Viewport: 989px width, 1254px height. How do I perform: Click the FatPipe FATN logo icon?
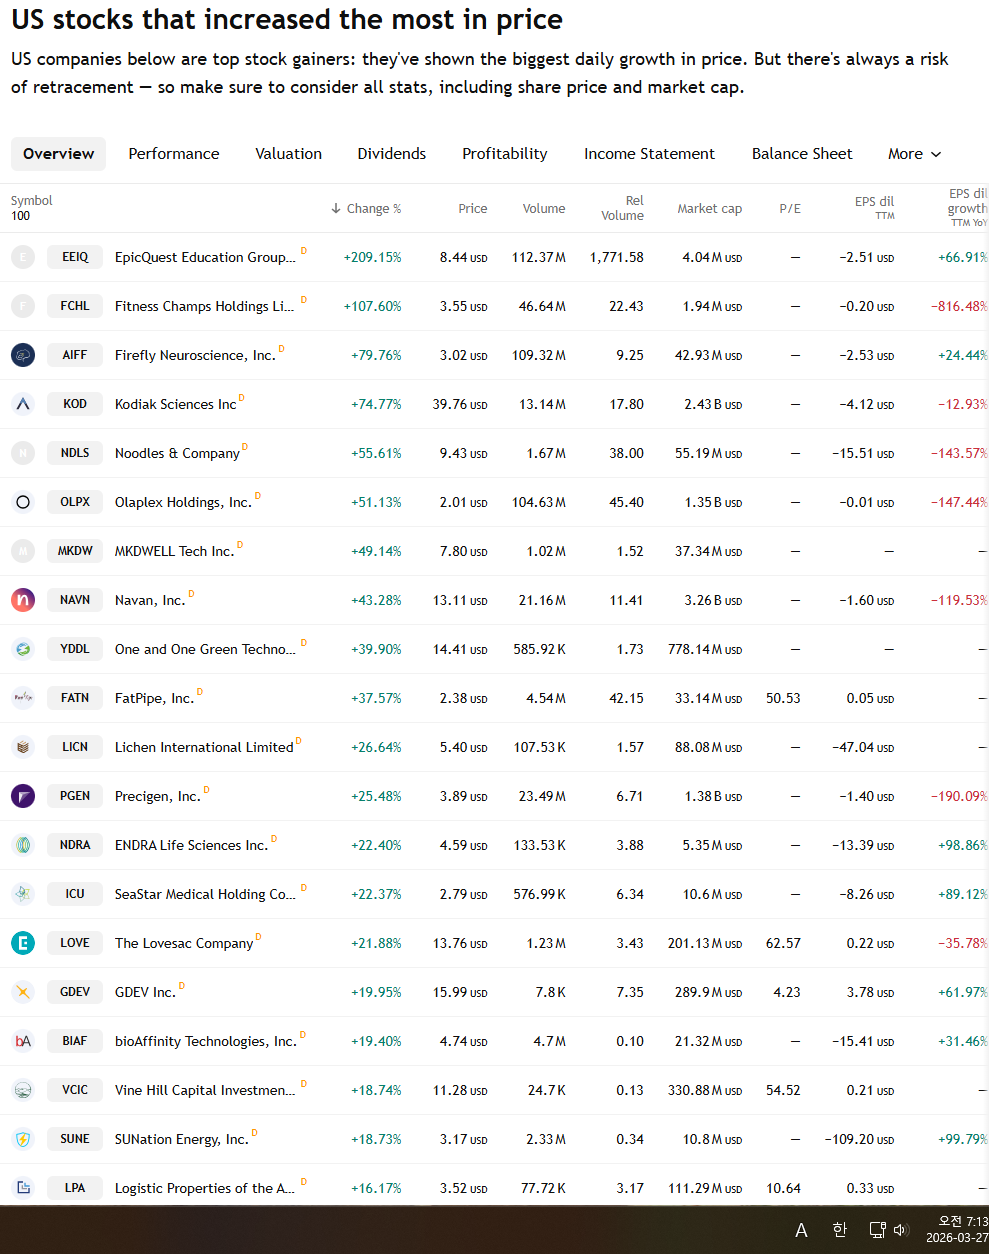[x=23, y=698]
